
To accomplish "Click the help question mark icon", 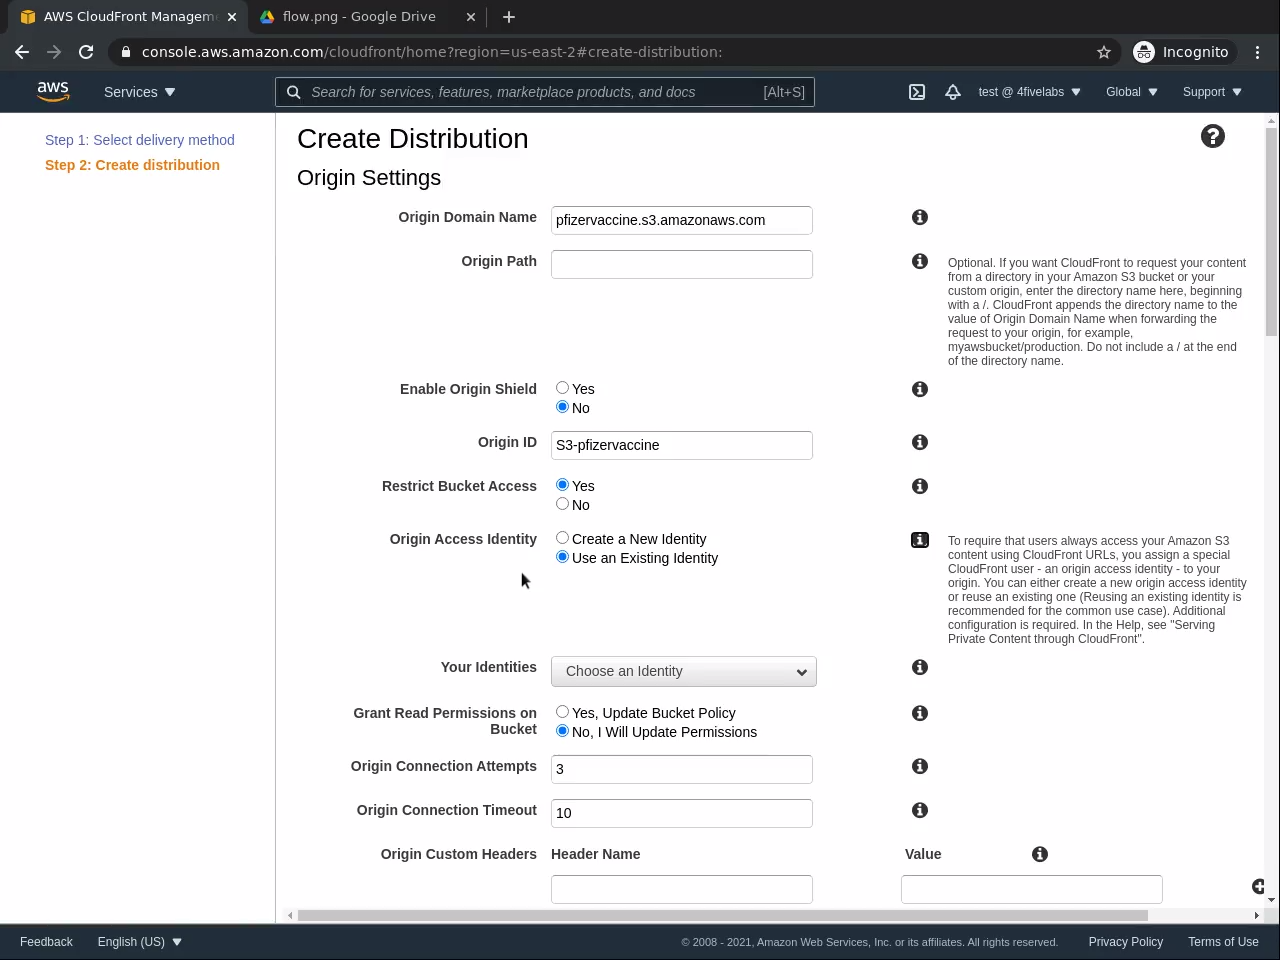I will [x=1212, y=137].
